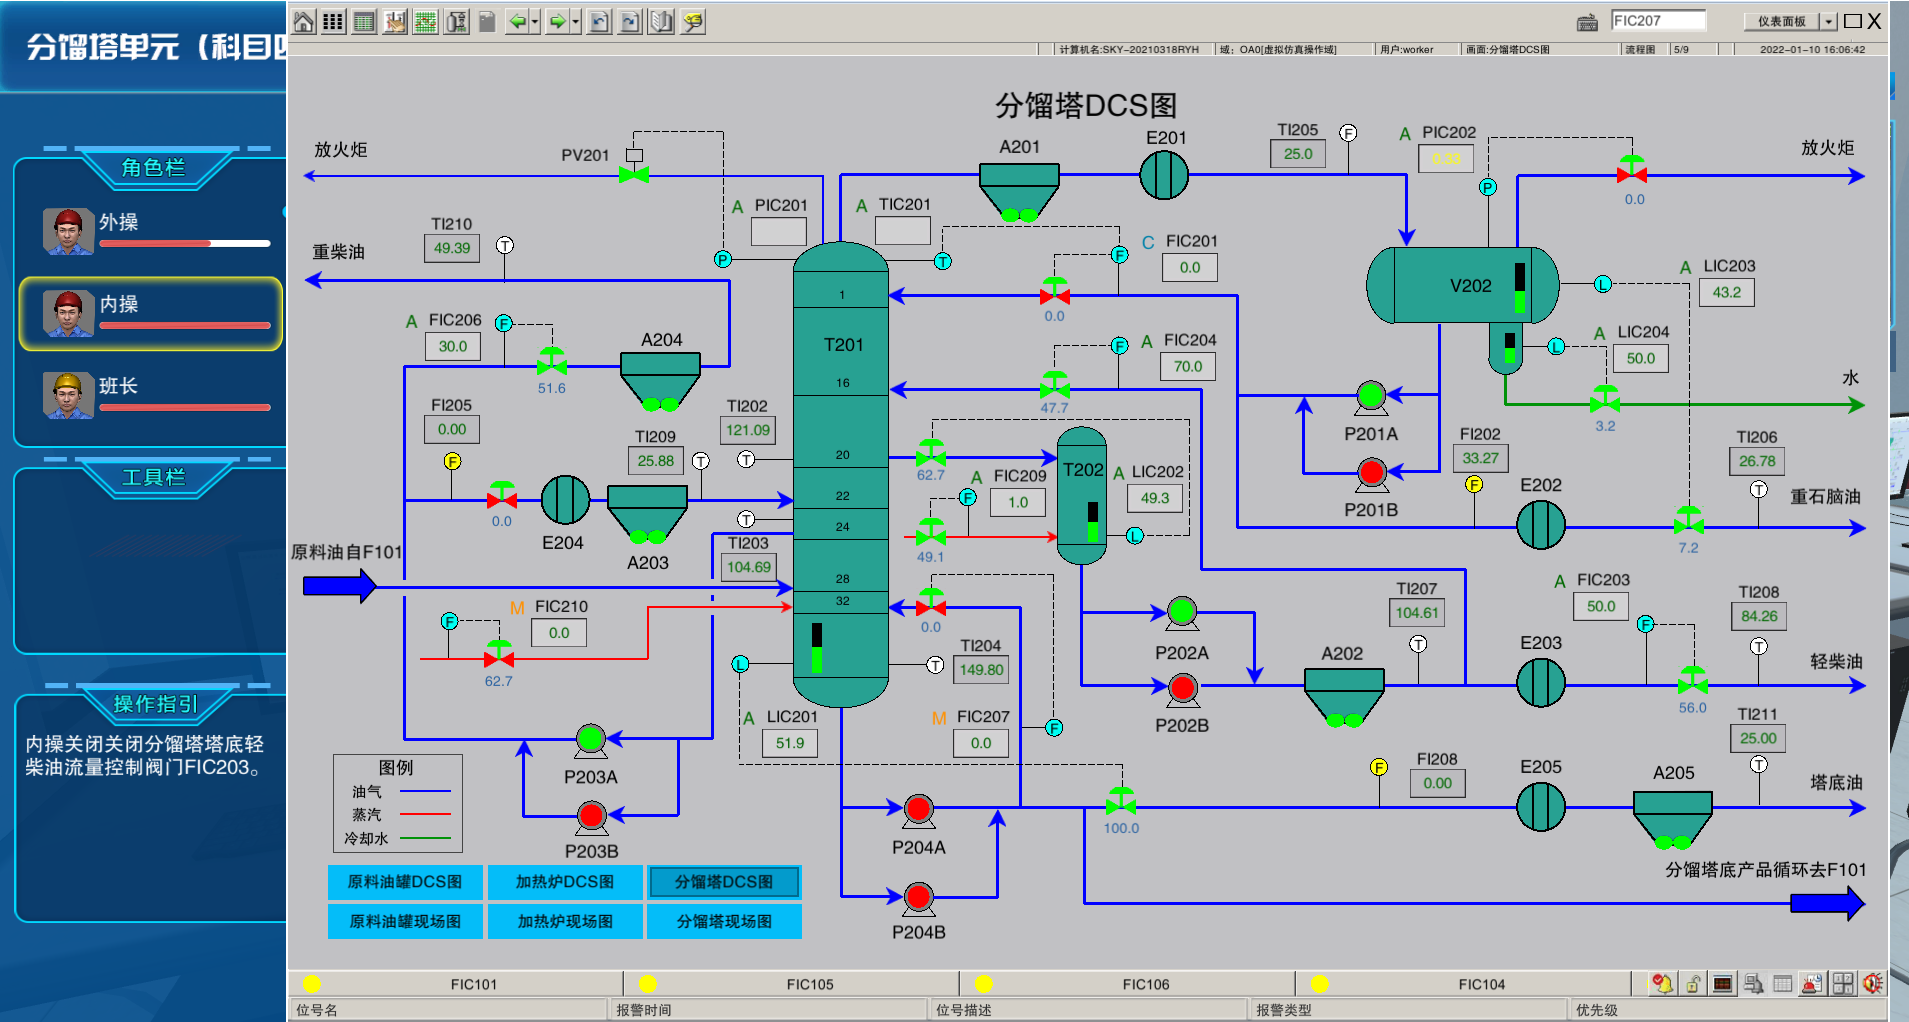Image resolution: width=1909 pixels, height=1022 pixels.
Task: Open the manual book icon in toolbar
Action: [661, 21]
